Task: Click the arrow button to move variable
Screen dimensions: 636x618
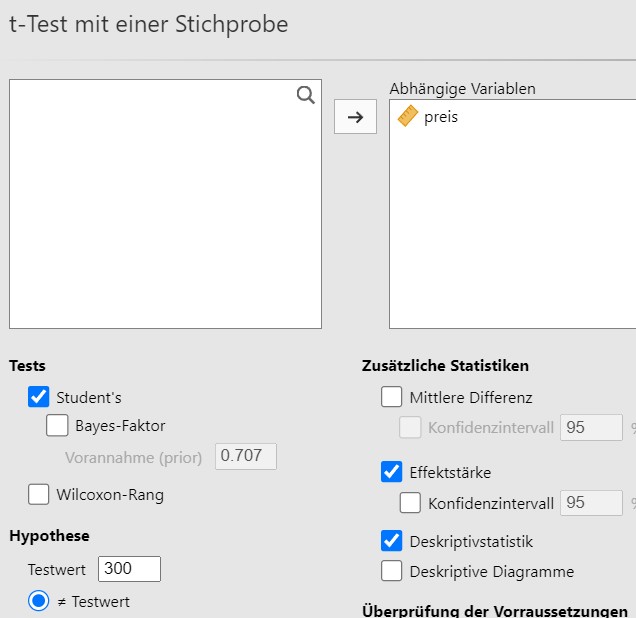Action: [x=355, y=117]
